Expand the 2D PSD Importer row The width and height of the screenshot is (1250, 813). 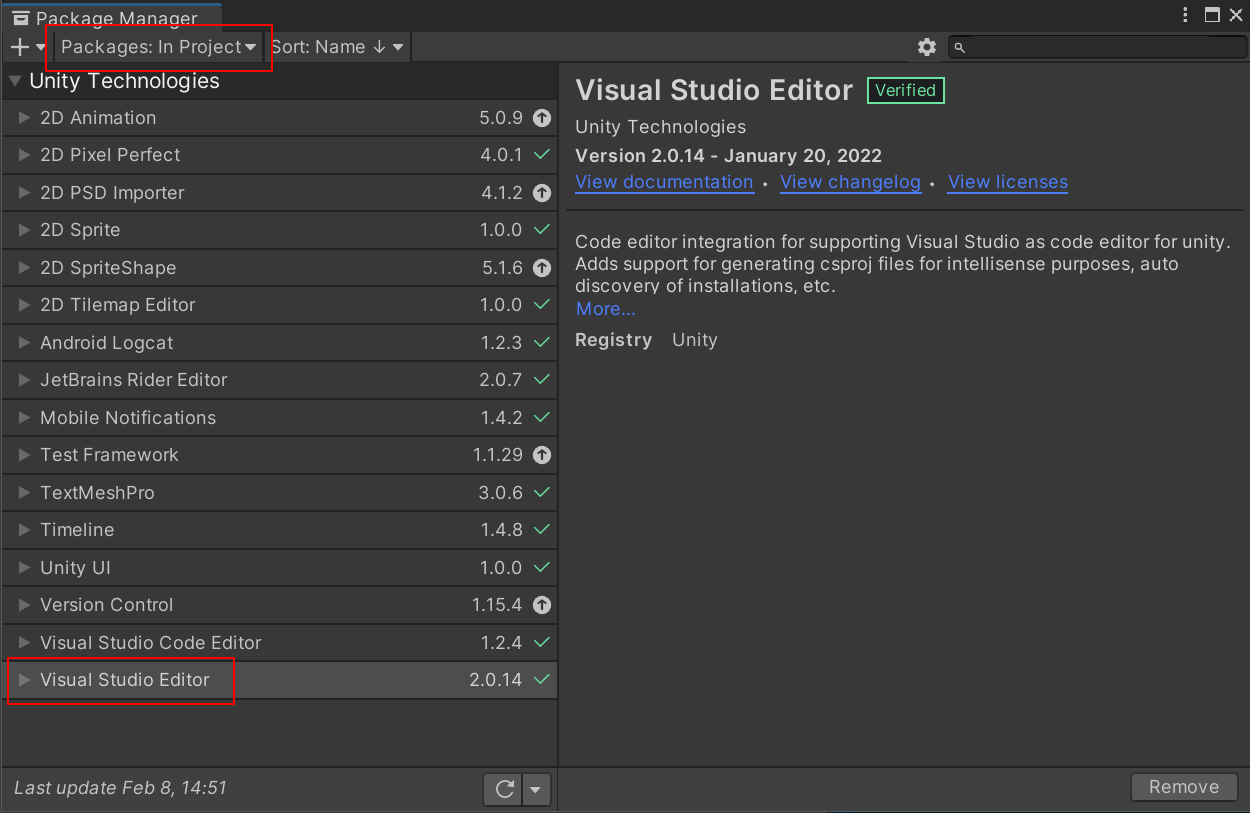(25, 193)
